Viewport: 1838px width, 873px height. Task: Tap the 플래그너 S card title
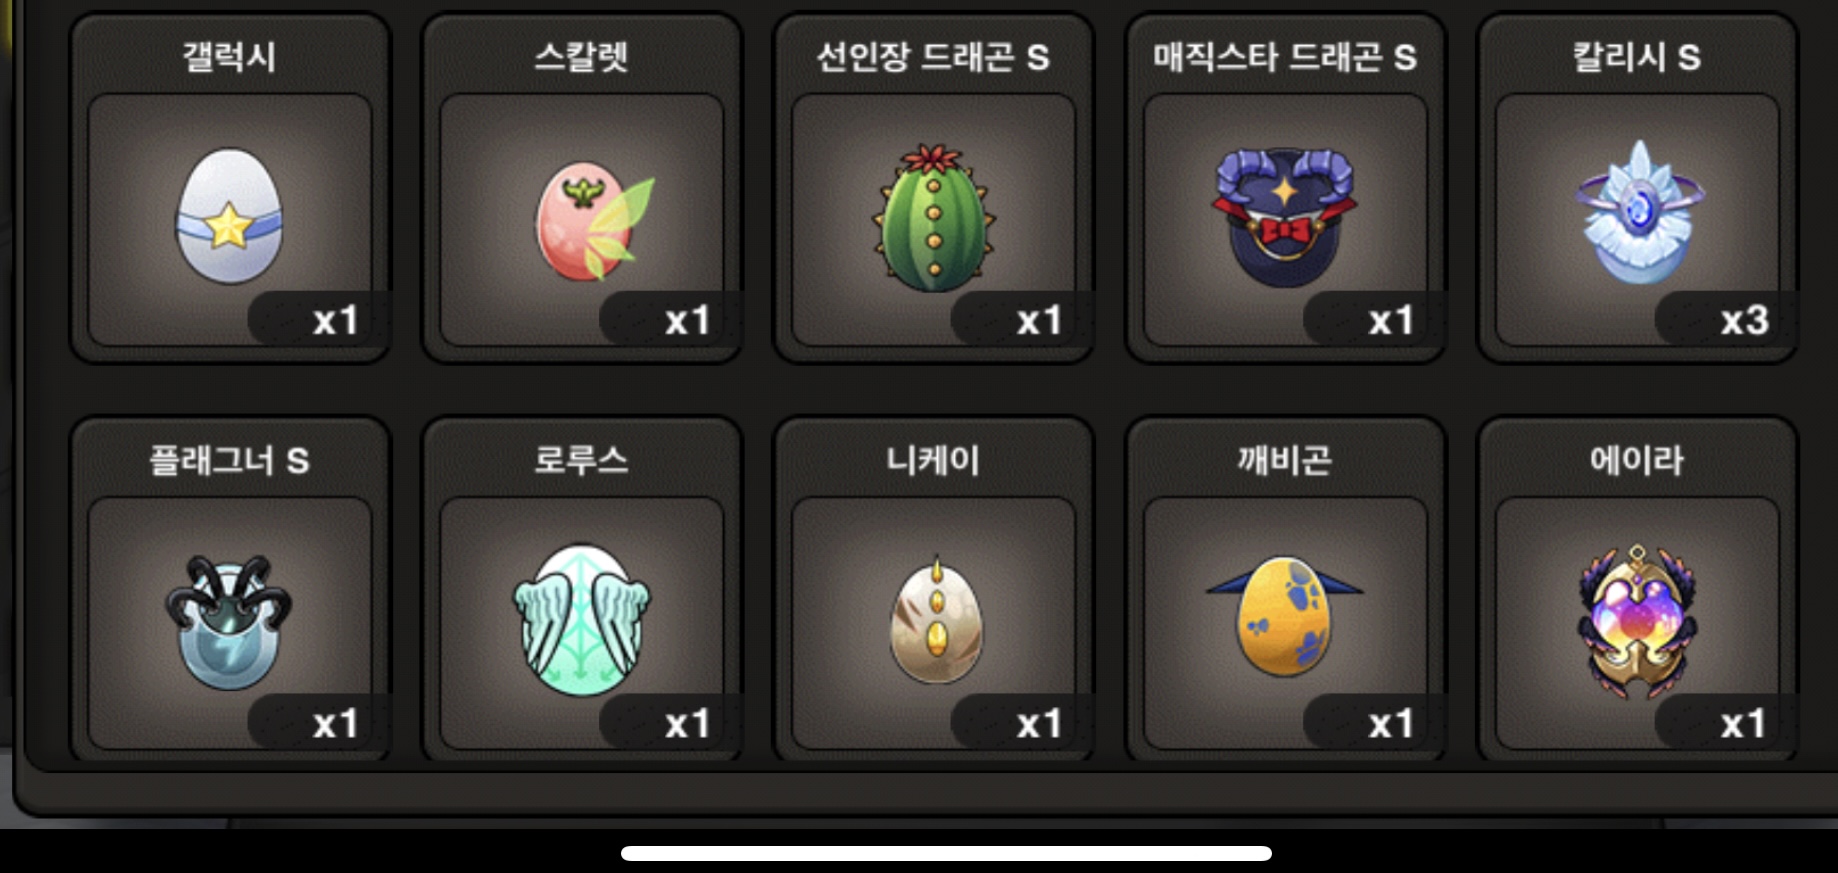(x=229, y=460)
